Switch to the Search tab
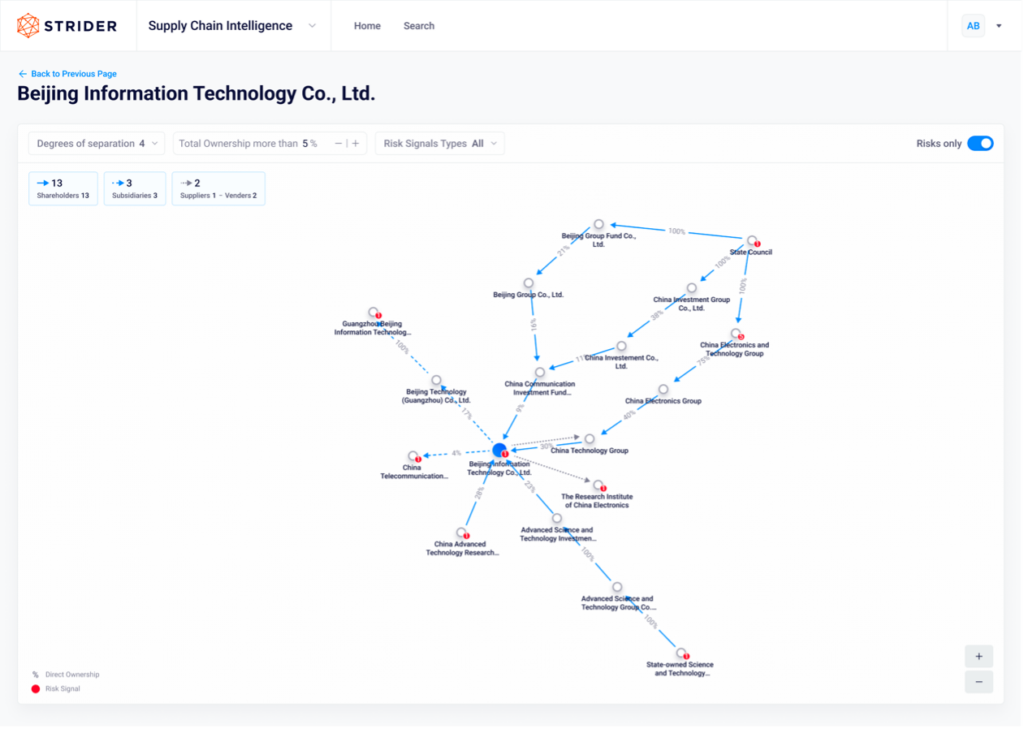The height and width of the screenshot is (729, 1024). tap(419, 25)
